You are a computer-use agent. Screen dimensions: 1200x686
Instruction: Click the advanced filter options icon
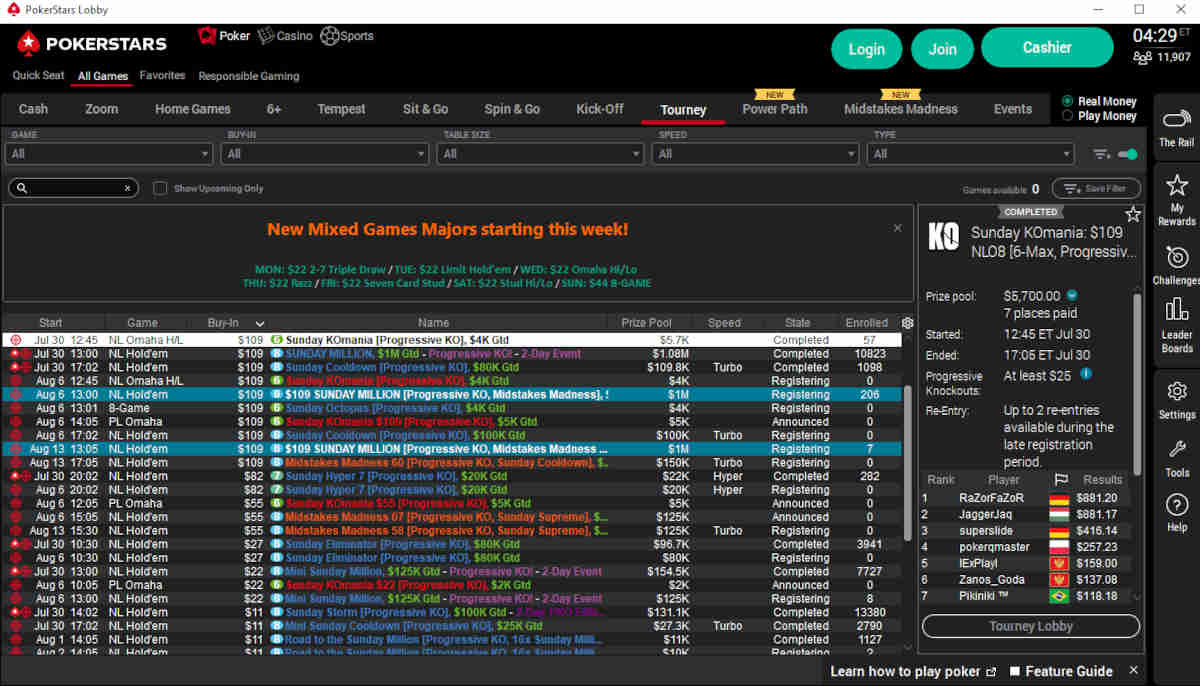[1102, 154]
